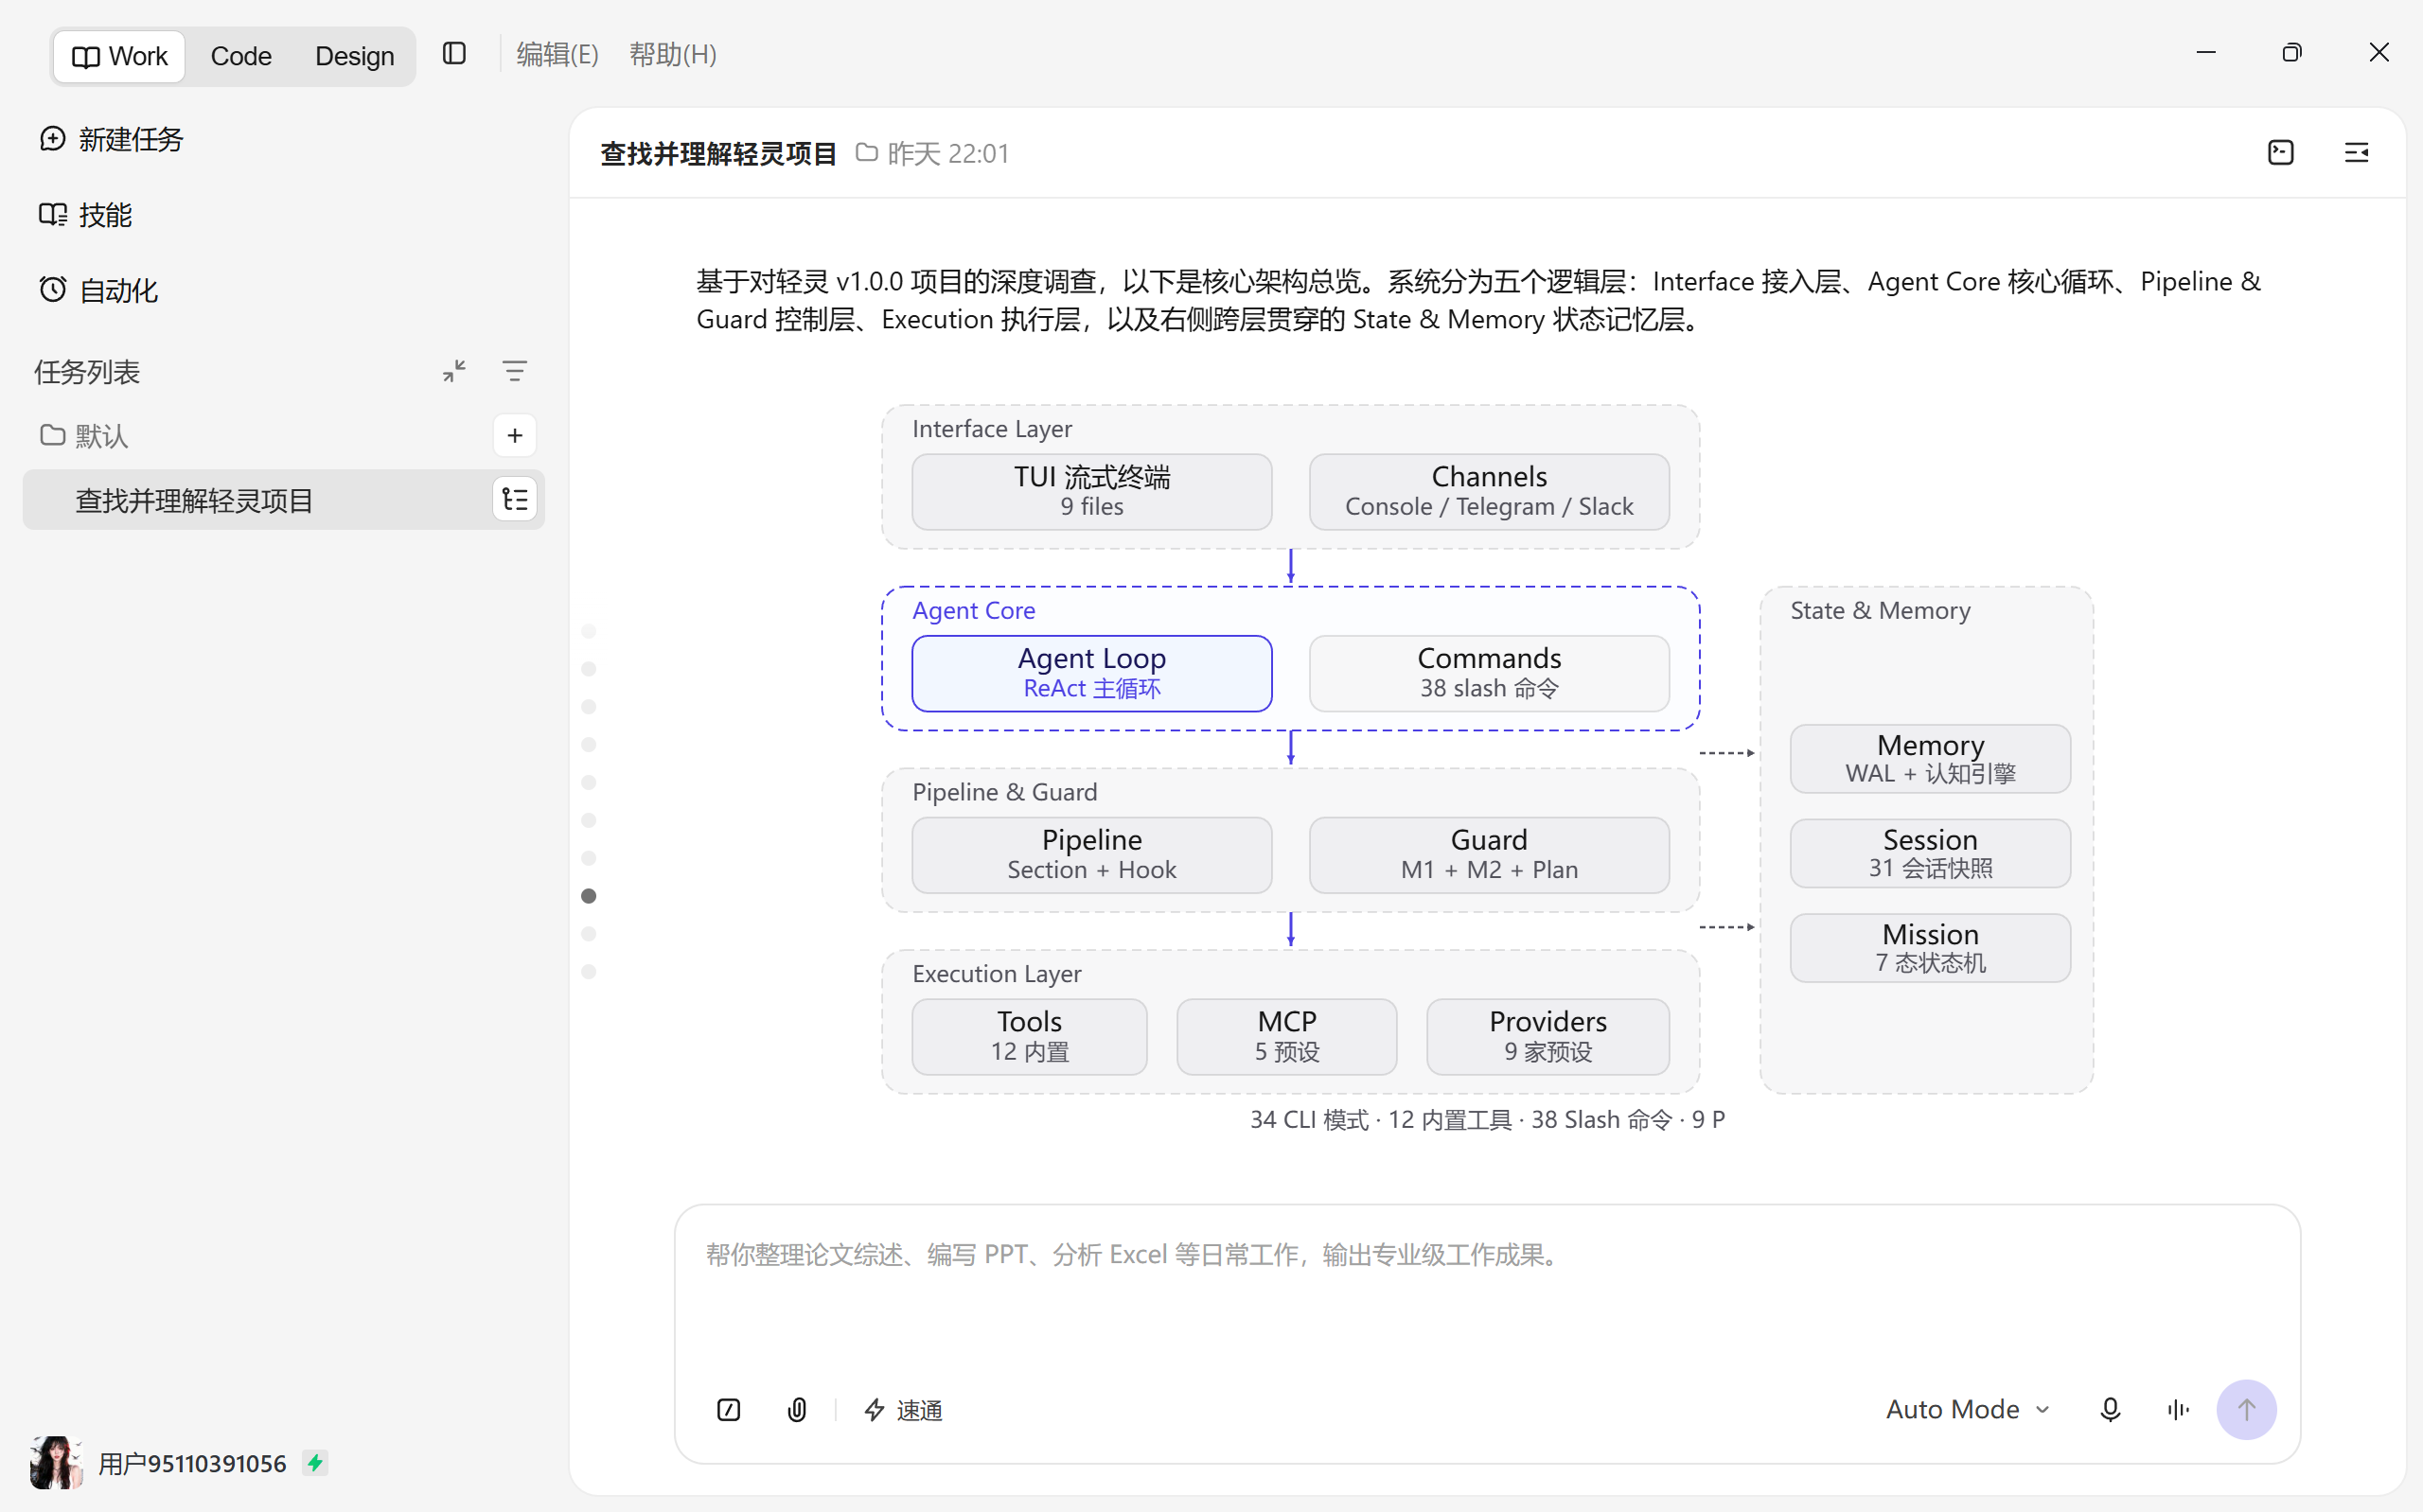Click the MCP 5 预设 node
The image size is (2423, 1512).
coord(1286,1037)
